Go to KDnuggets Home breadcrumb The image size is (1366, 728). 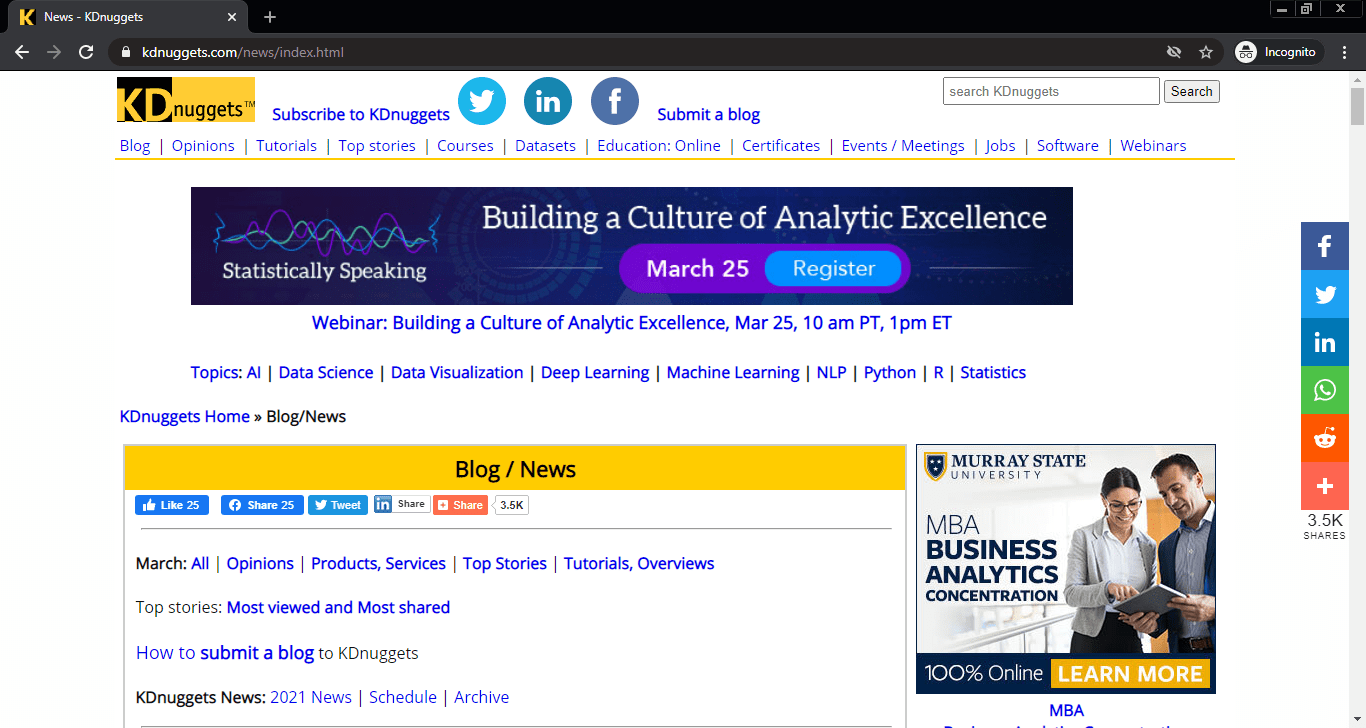185,416
